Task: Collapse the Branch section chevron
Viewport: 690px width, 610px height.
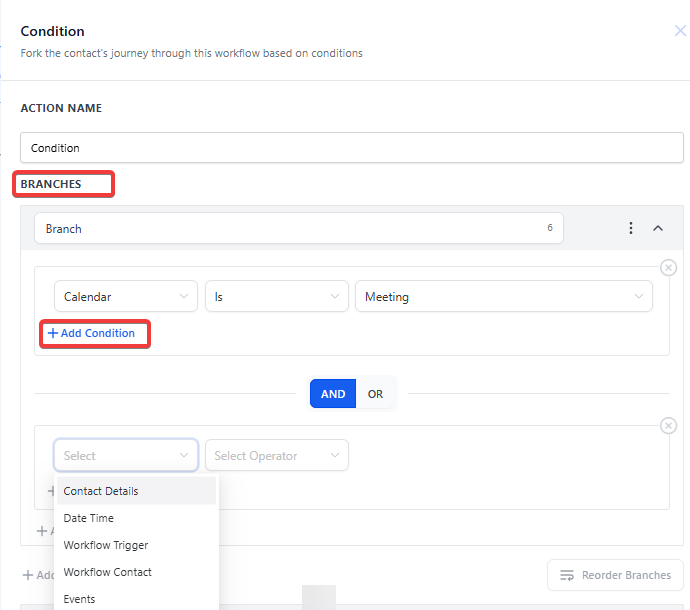Action: [x=658, y=228]
